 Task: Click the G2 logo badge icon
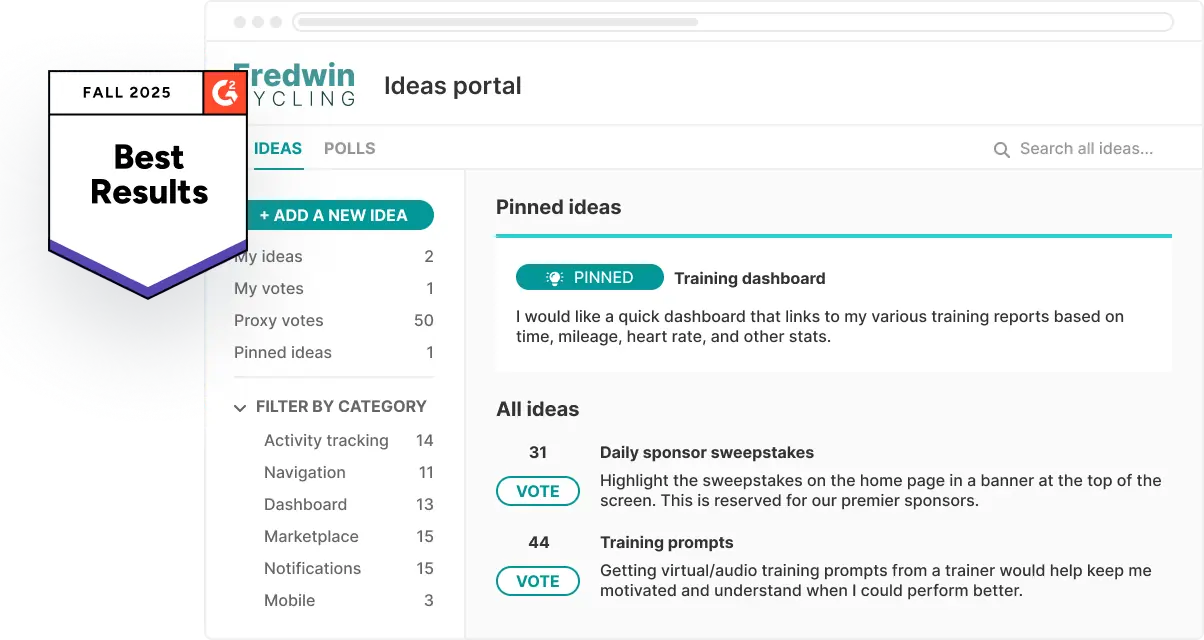coord(225,92)
